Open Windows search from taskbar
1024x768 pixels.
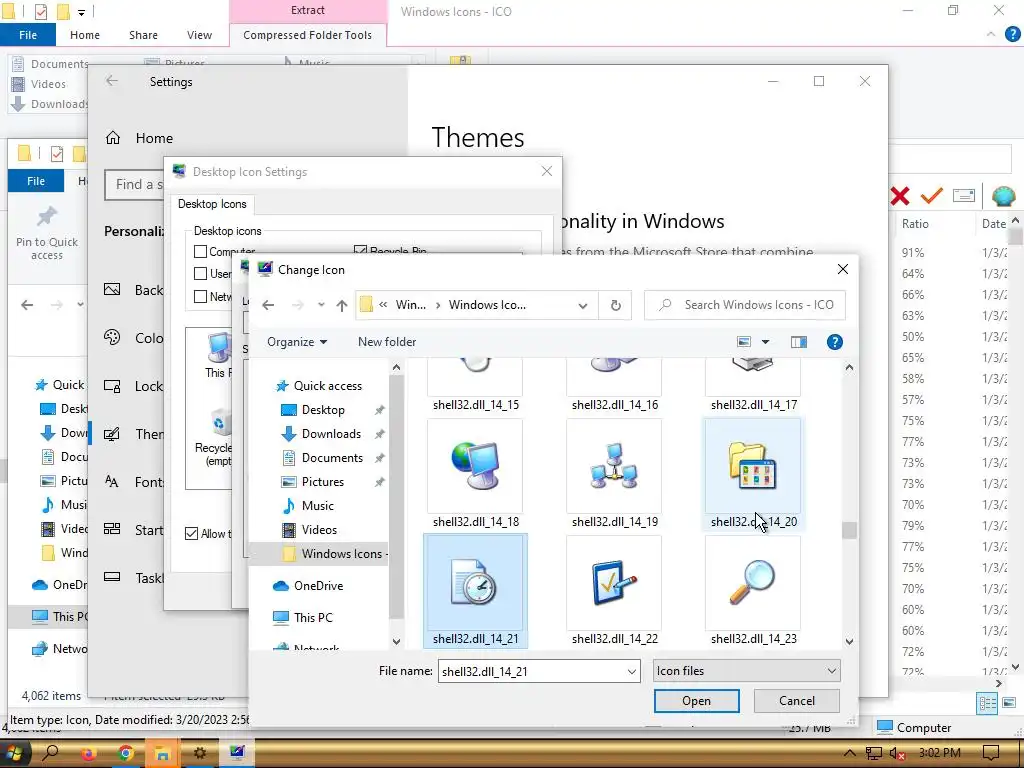click(x=50, y=752)
